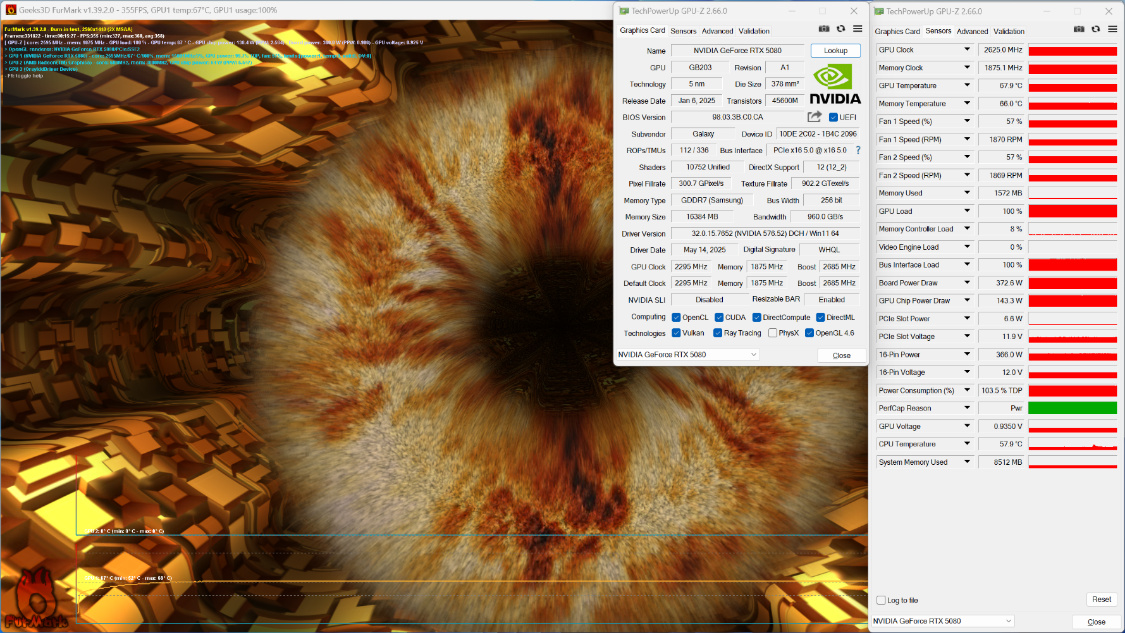Screen dimensions: 1125x633
Task: Open GPU selector dropdown in Graphics Card window
Action: pos(687,355)
